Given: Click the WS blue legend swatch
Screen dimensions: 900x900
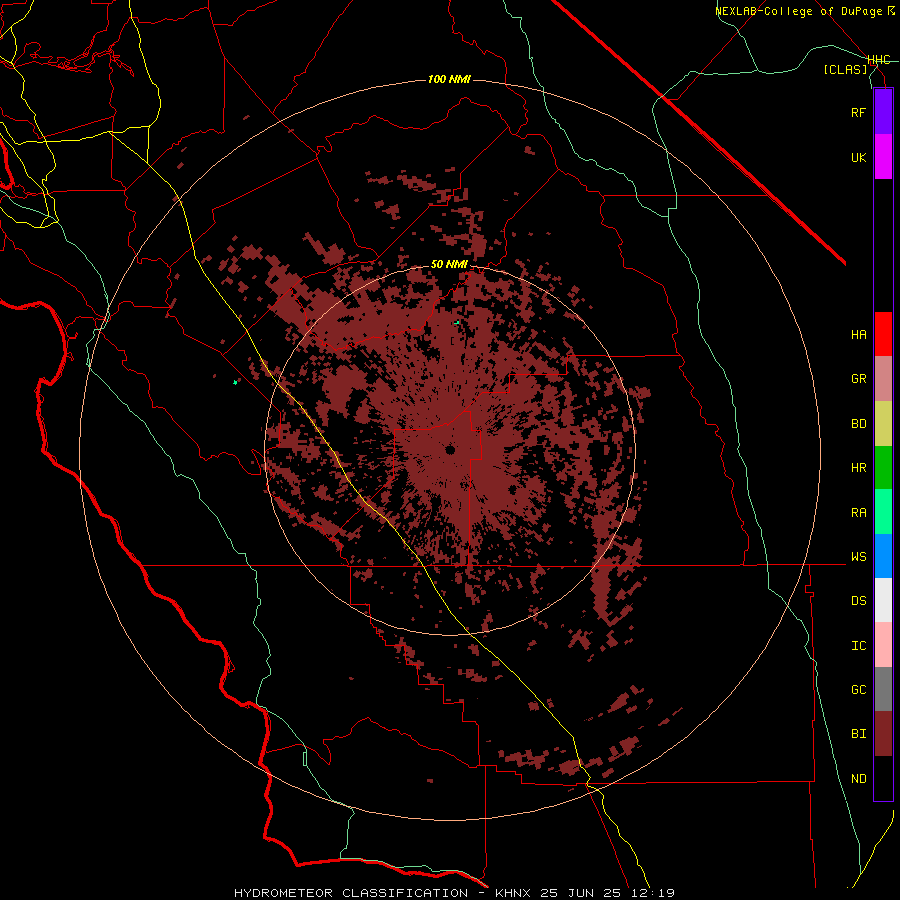Looking at the screenshot, I should tap(883, 556).
